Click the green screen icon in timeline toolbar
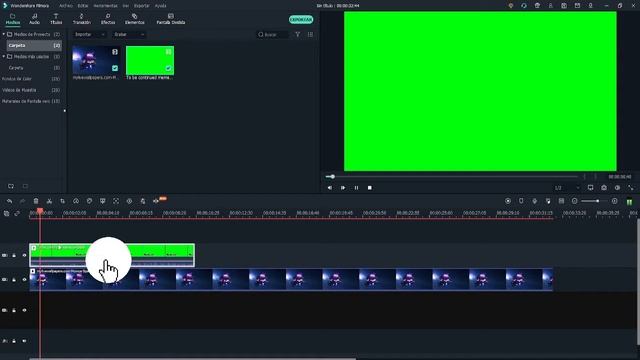 (103, 201)
